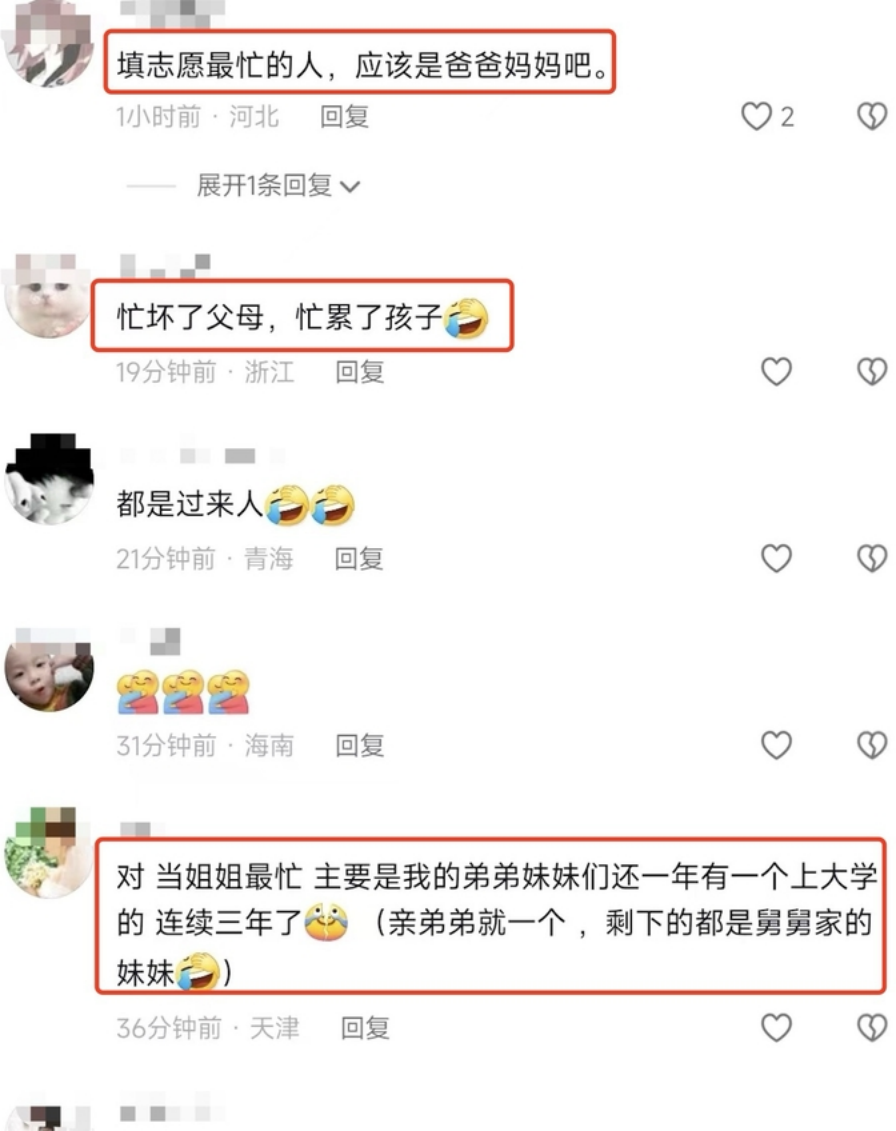Dislike the Qinghai comment with broken heart
This screenshot has height=1131, width=896.
point(872,558)
